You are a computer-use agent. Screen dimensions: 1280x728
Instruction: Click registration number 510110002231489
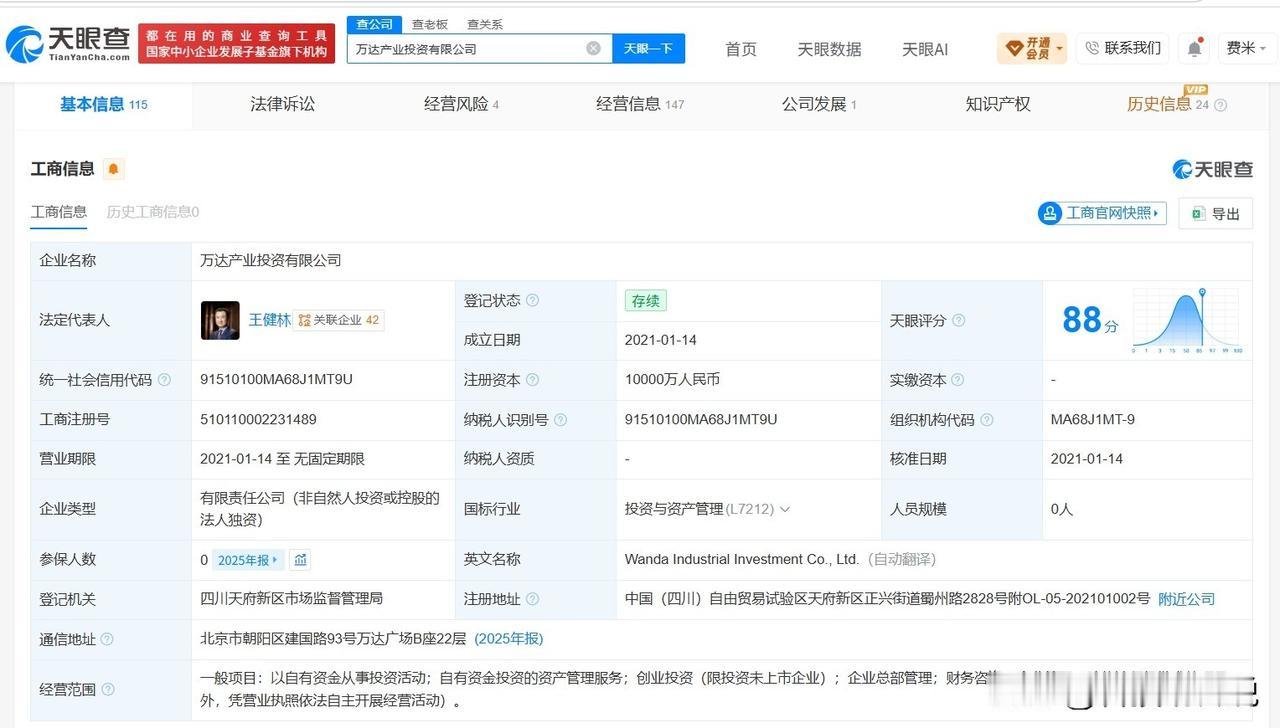(x=258, y=420)
